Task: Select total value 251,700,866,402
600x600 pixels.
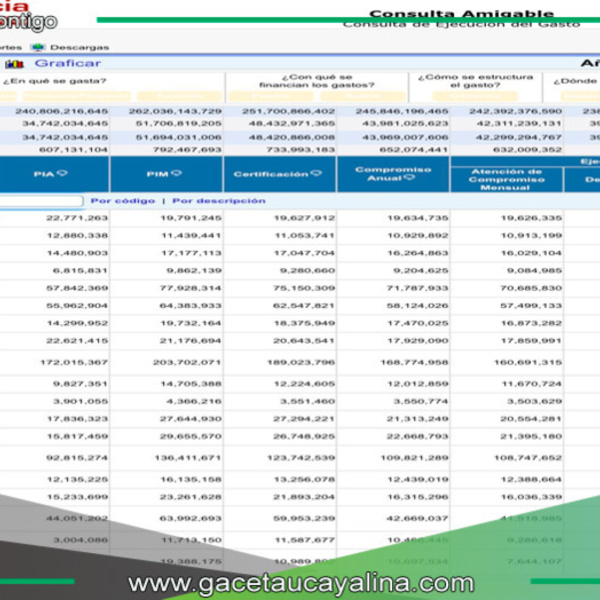Action: click(289, 111)
